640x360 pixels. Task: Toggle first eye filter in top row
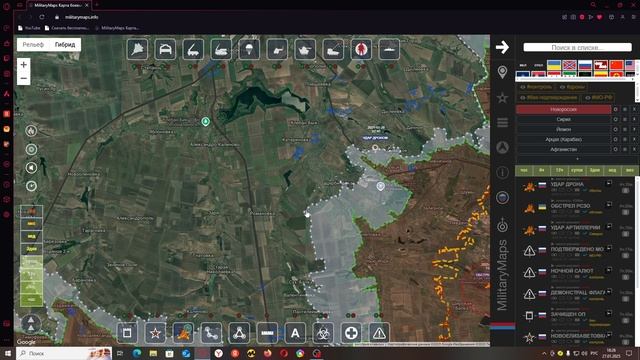pos(536,87)
